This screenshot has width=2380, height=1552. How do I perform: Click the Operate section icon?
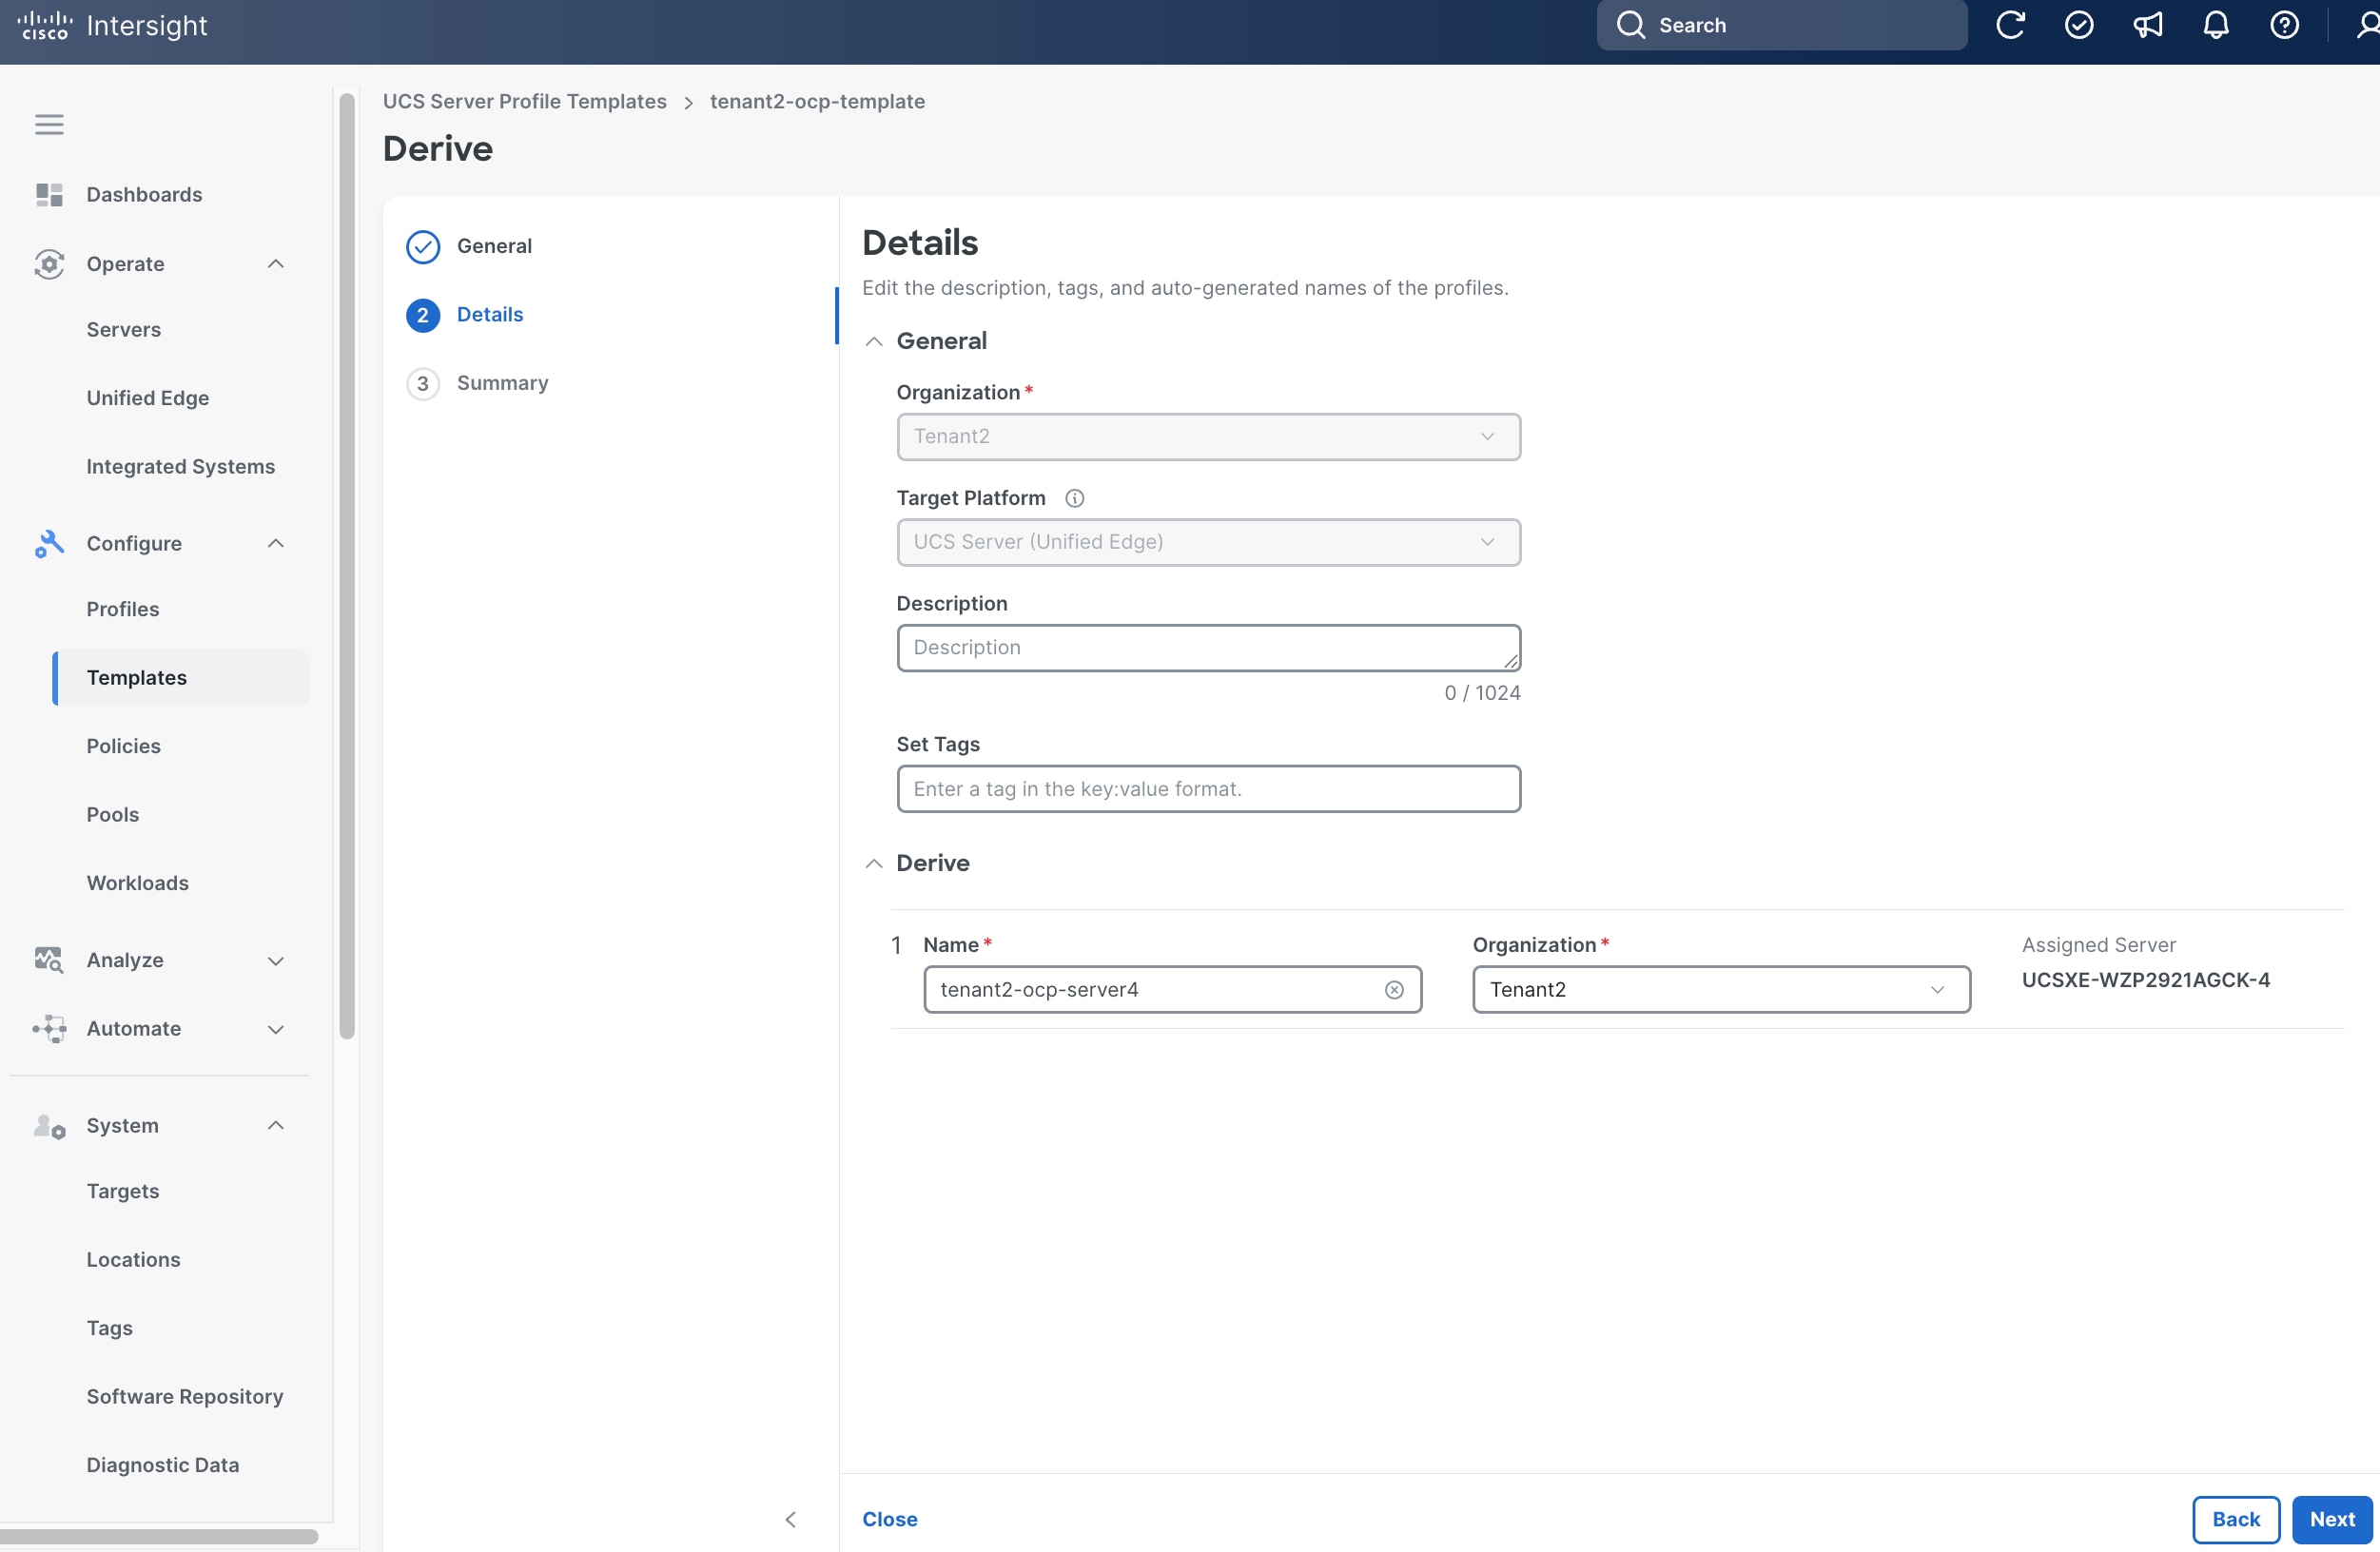(49, 264)
